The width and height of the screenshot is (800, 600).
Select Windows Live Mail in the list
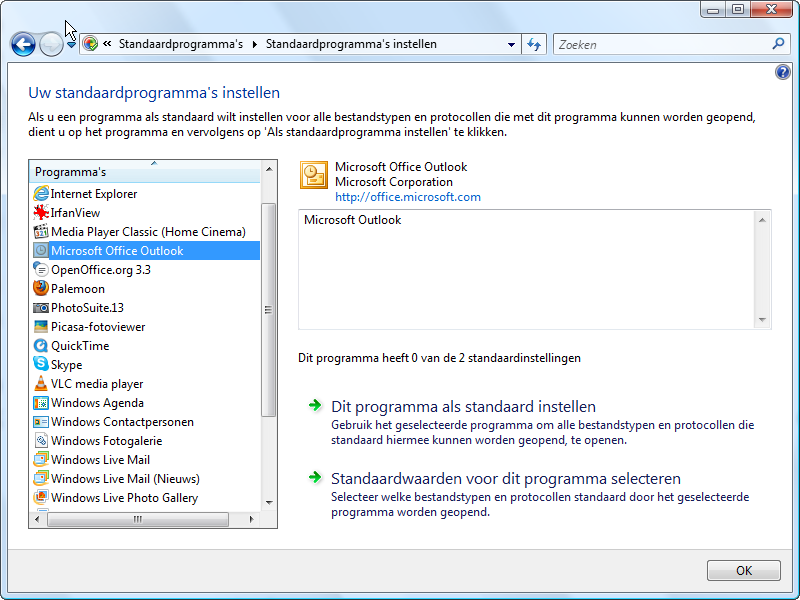100,460
